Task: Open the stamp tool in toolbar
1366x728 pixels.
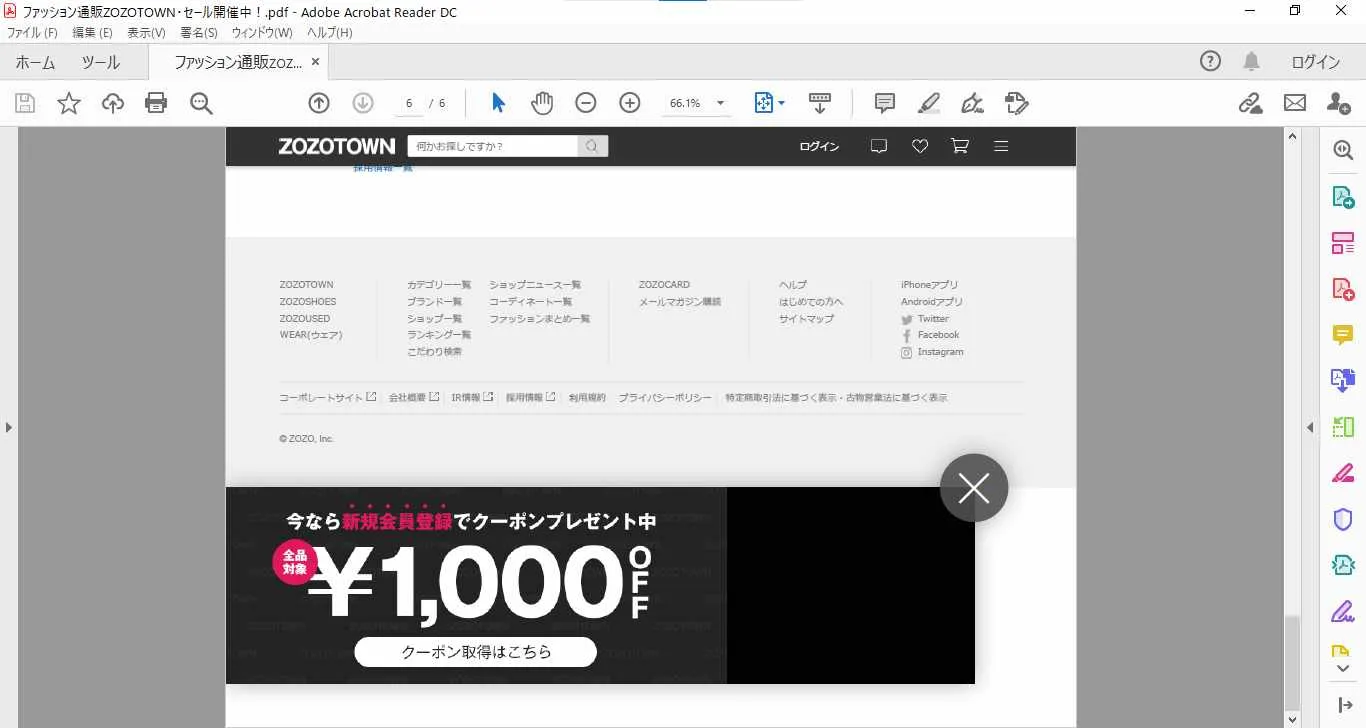Action: click(1016, 103)
